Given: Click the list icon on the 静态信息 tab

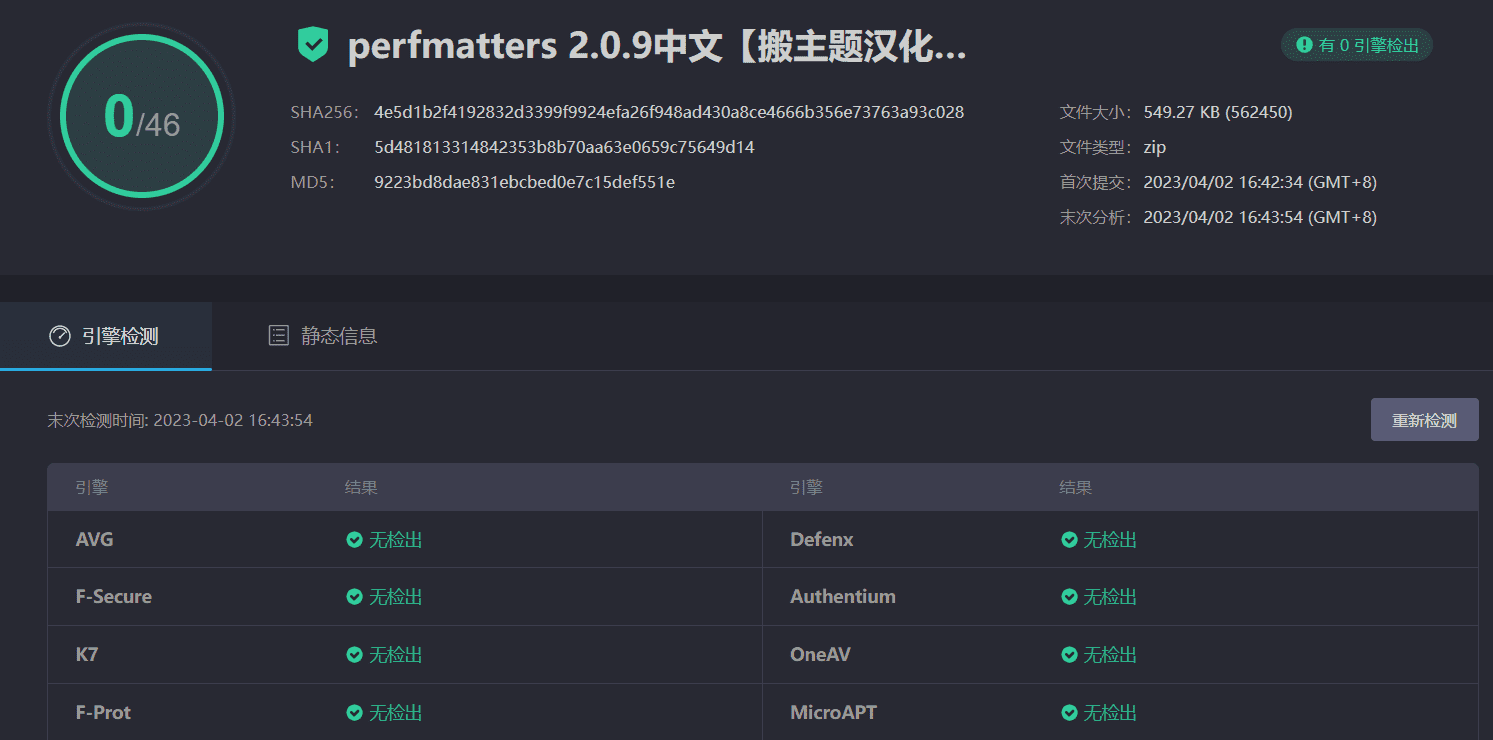Looking at the screenshot, I should tap(279, 336).
